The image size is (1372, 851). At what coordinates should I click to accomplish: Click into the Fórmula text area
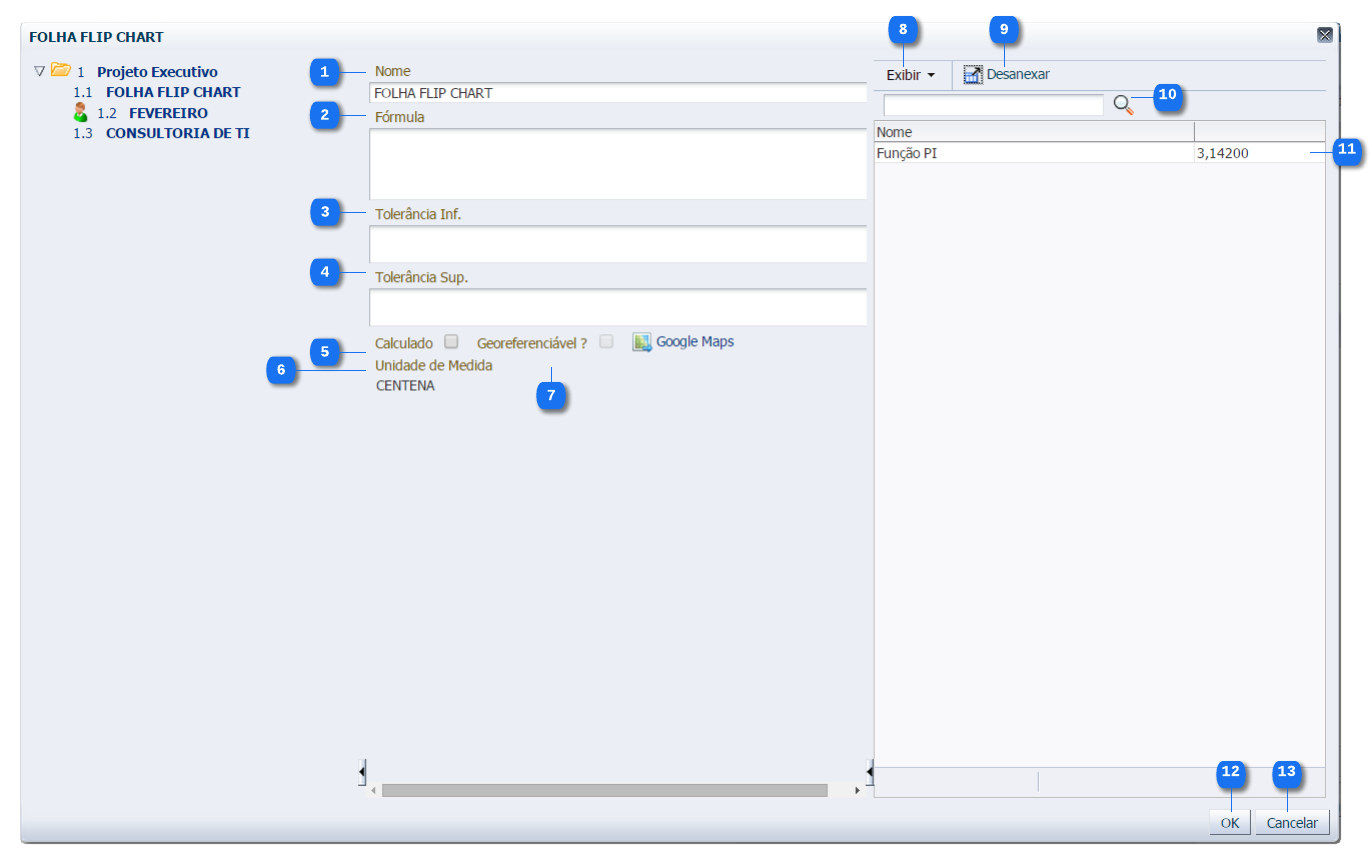(617, 164)
